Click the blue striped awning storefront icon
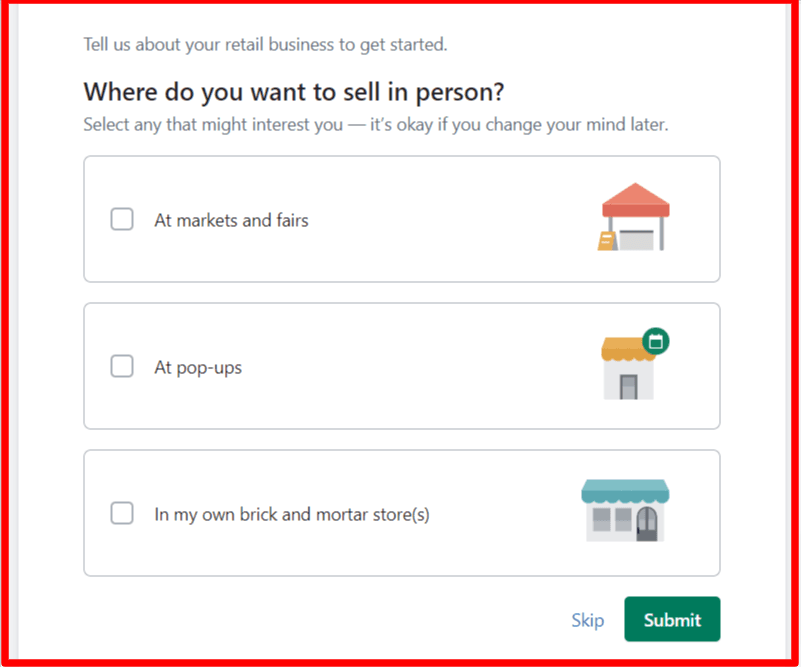This screenshot has width=801, height=667. tap(624, 492)
